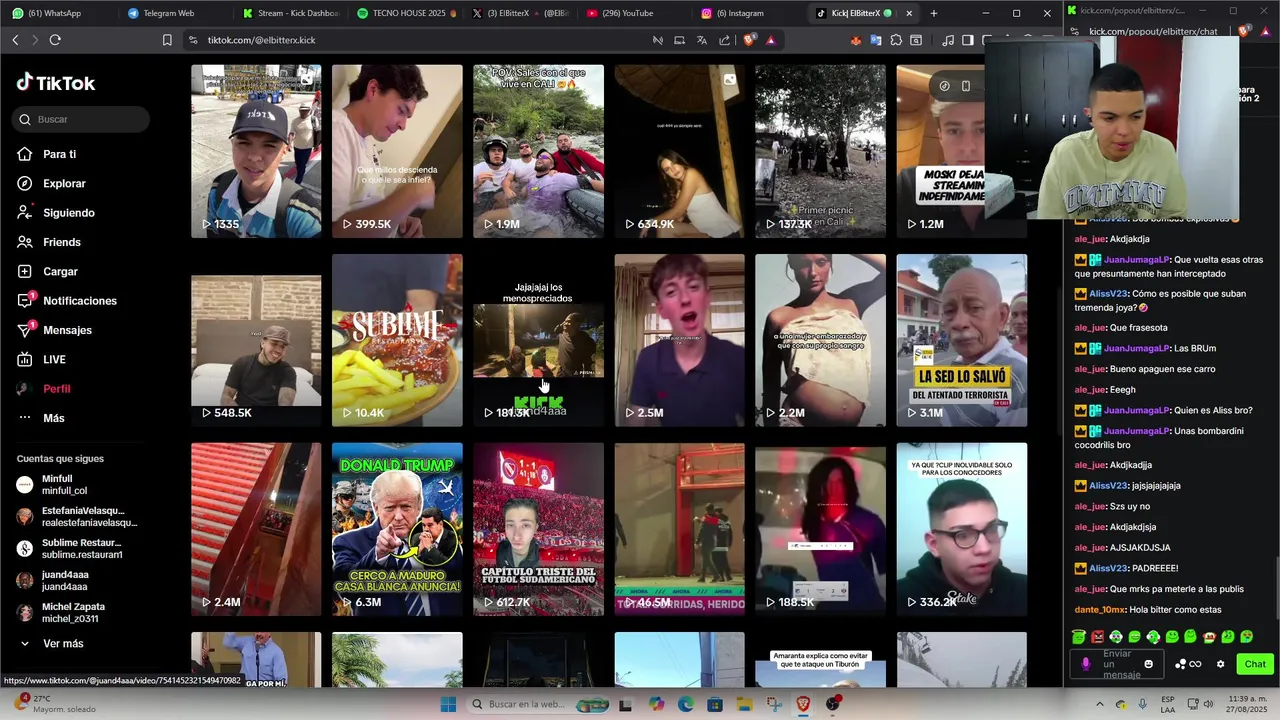Show hidden system tray icons
Image resolution: width=1280 pixels, height=720 pixels.
(x=1100, y=704)
